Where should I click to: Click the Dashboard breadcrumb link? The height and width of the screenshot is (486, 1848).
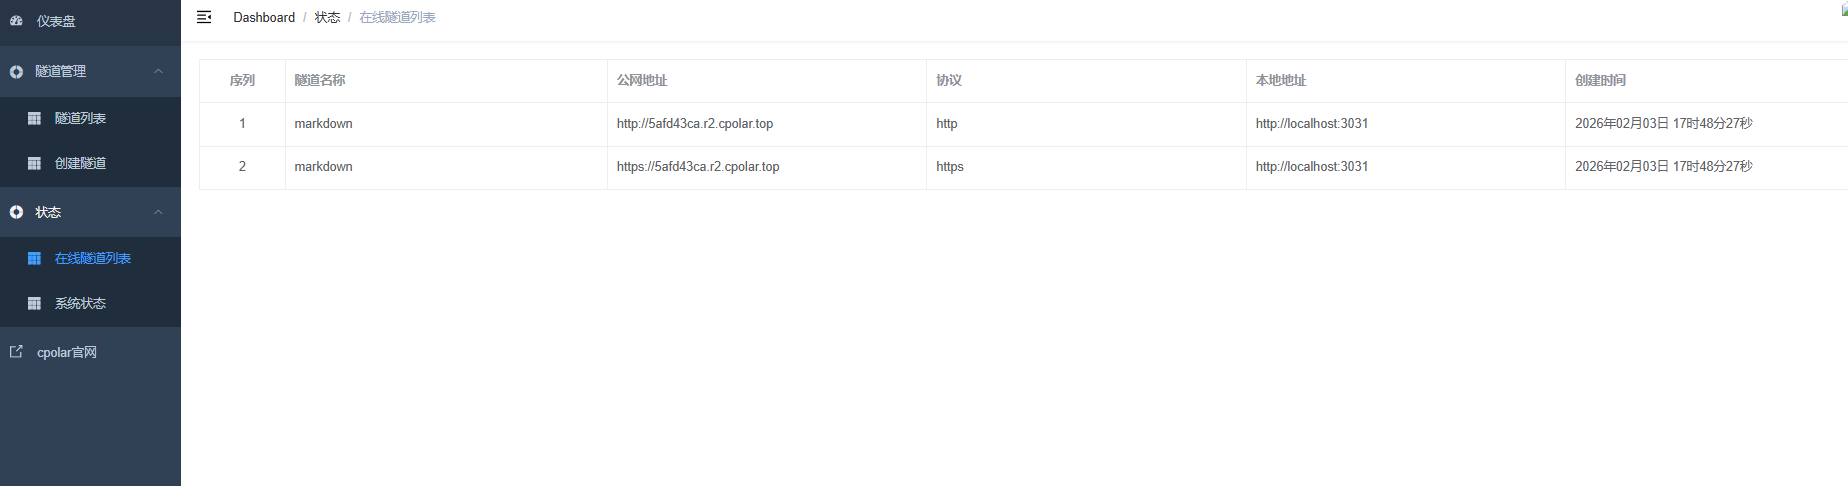click(264, 17)
